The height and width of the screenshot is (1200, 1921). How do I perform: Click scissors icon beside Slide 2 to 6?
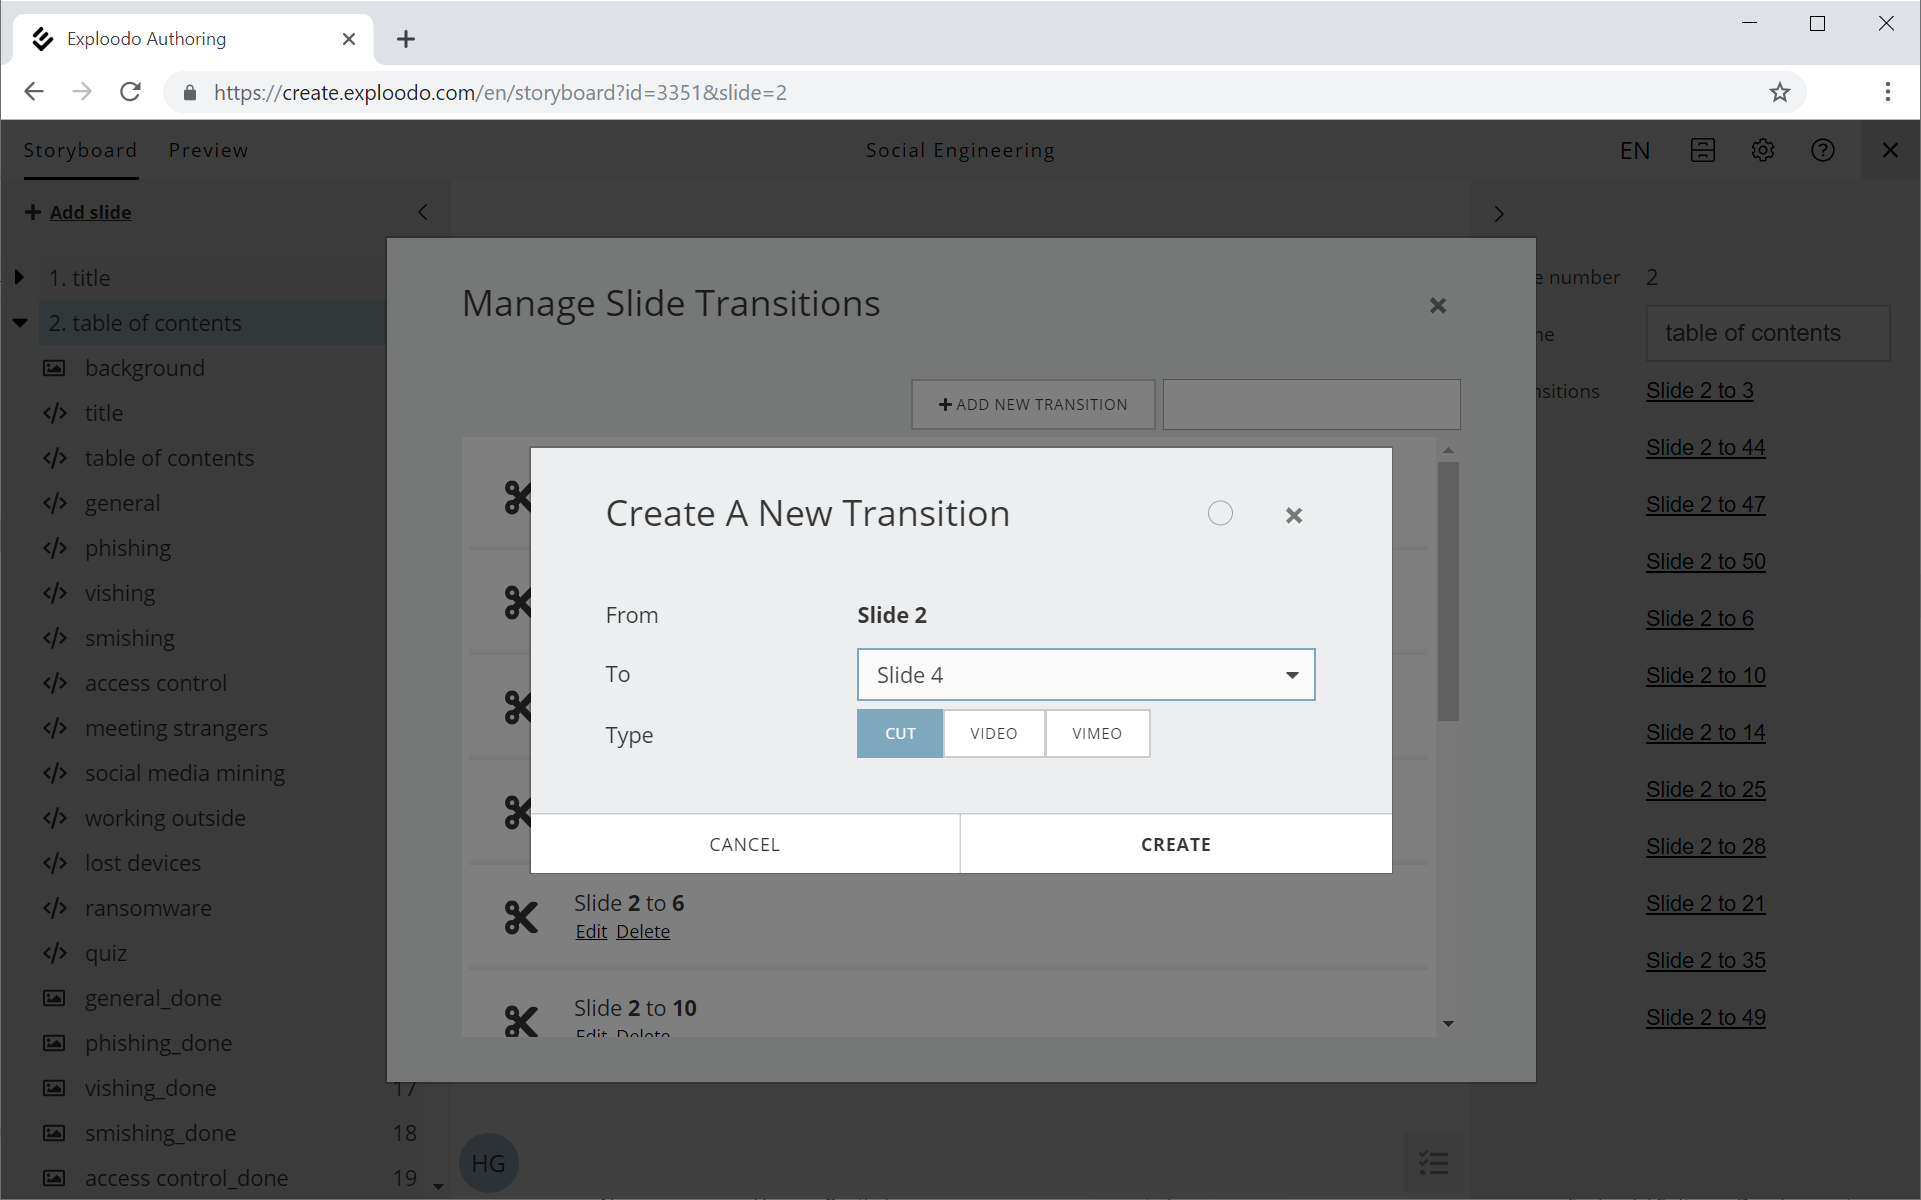pyautogui.click(x=521, y=917)
